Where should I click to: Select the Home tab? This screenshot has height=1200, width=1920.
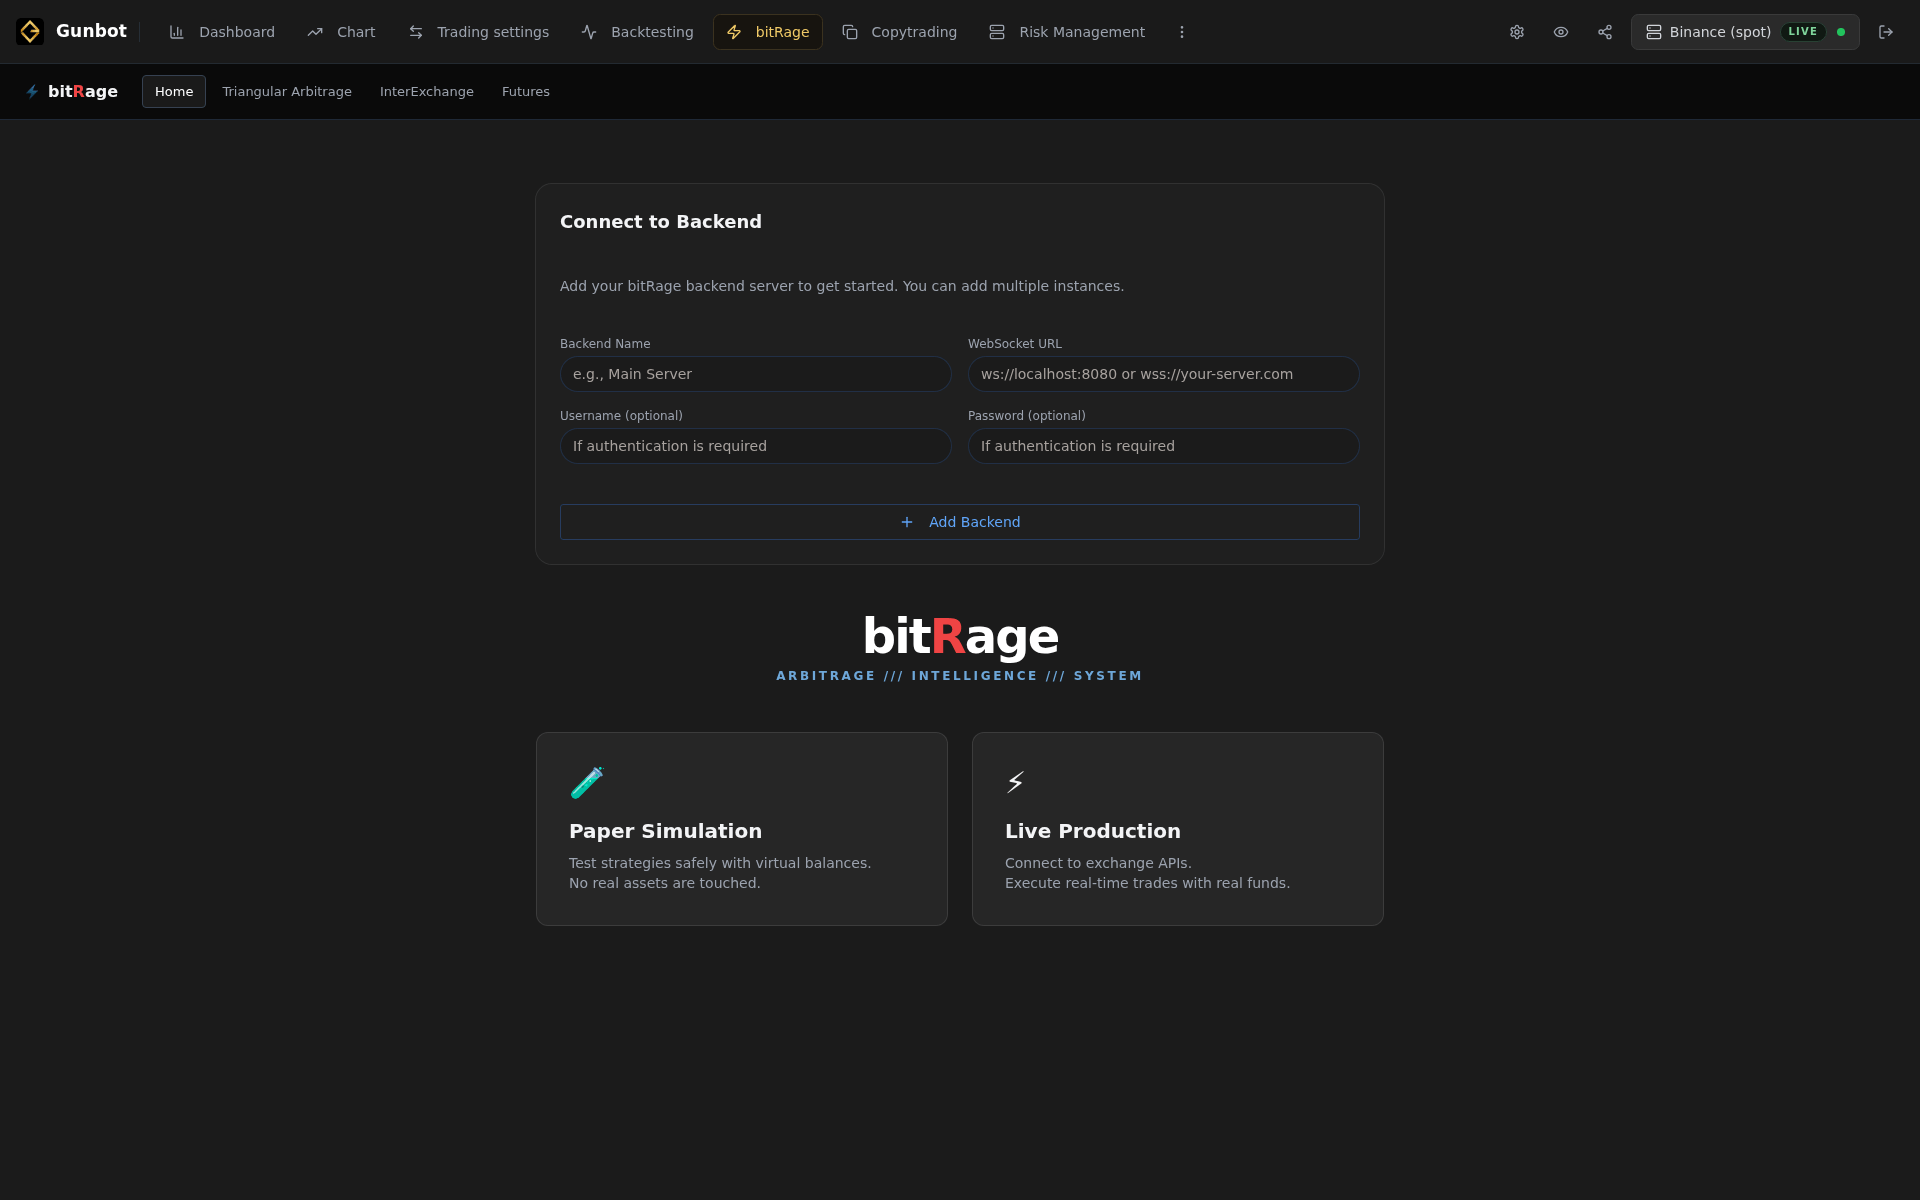pyautogui.click(x=174, y=91)
